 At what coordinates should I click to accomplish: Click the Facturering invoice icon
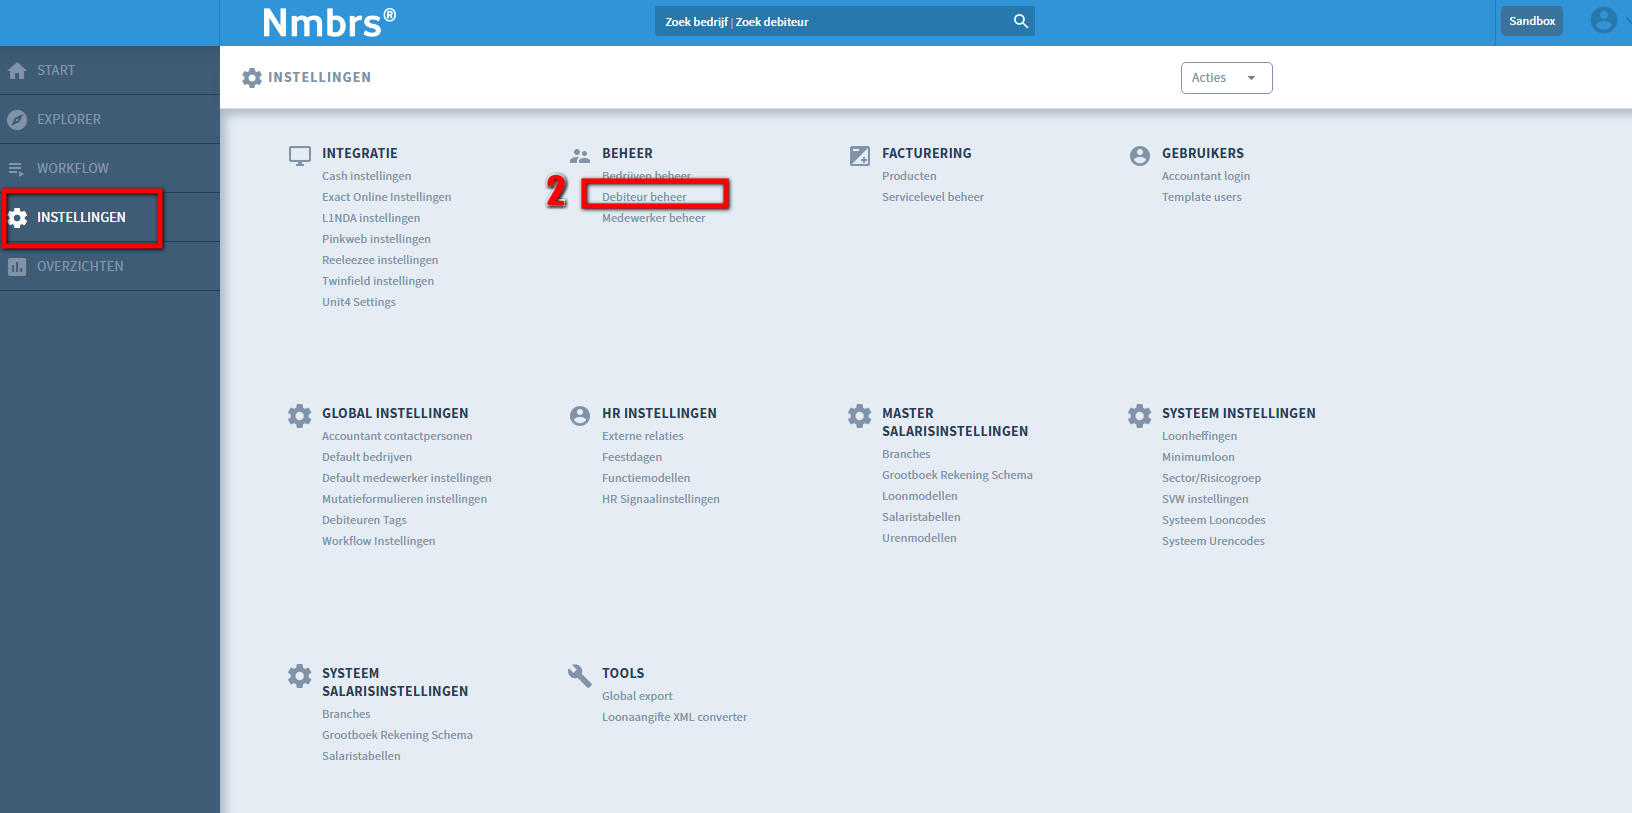860,156
